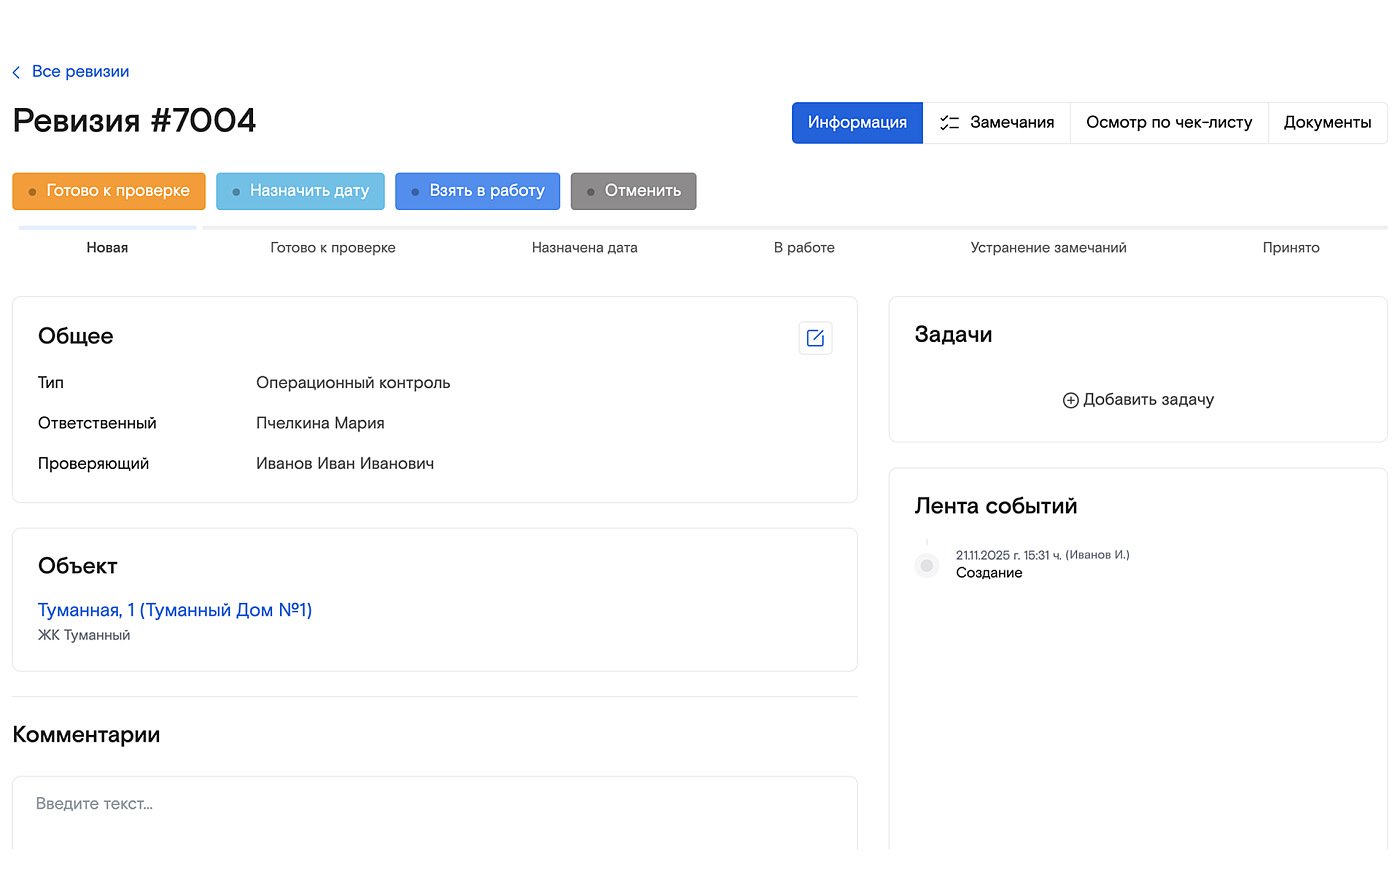Open the Информация tab

point(857,123)
